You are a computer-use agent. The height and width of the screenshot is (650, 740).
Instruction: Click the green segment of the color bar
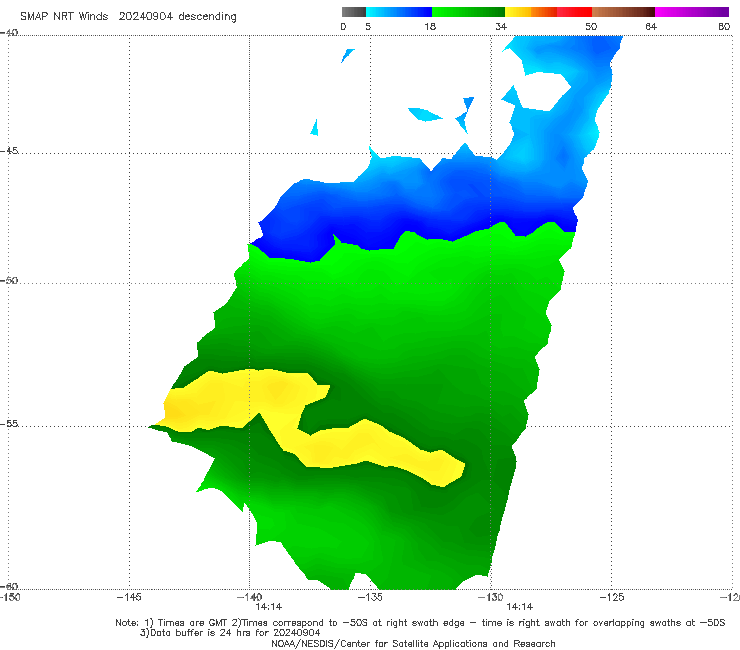(468, 12)
